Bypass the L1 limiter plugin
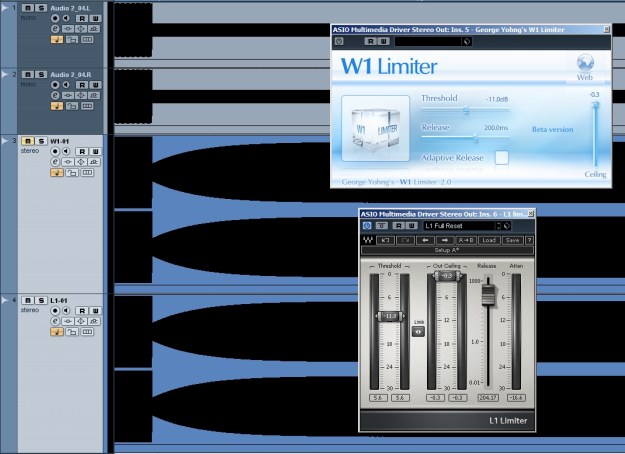 pyautogui.click(x=381, y=226)
